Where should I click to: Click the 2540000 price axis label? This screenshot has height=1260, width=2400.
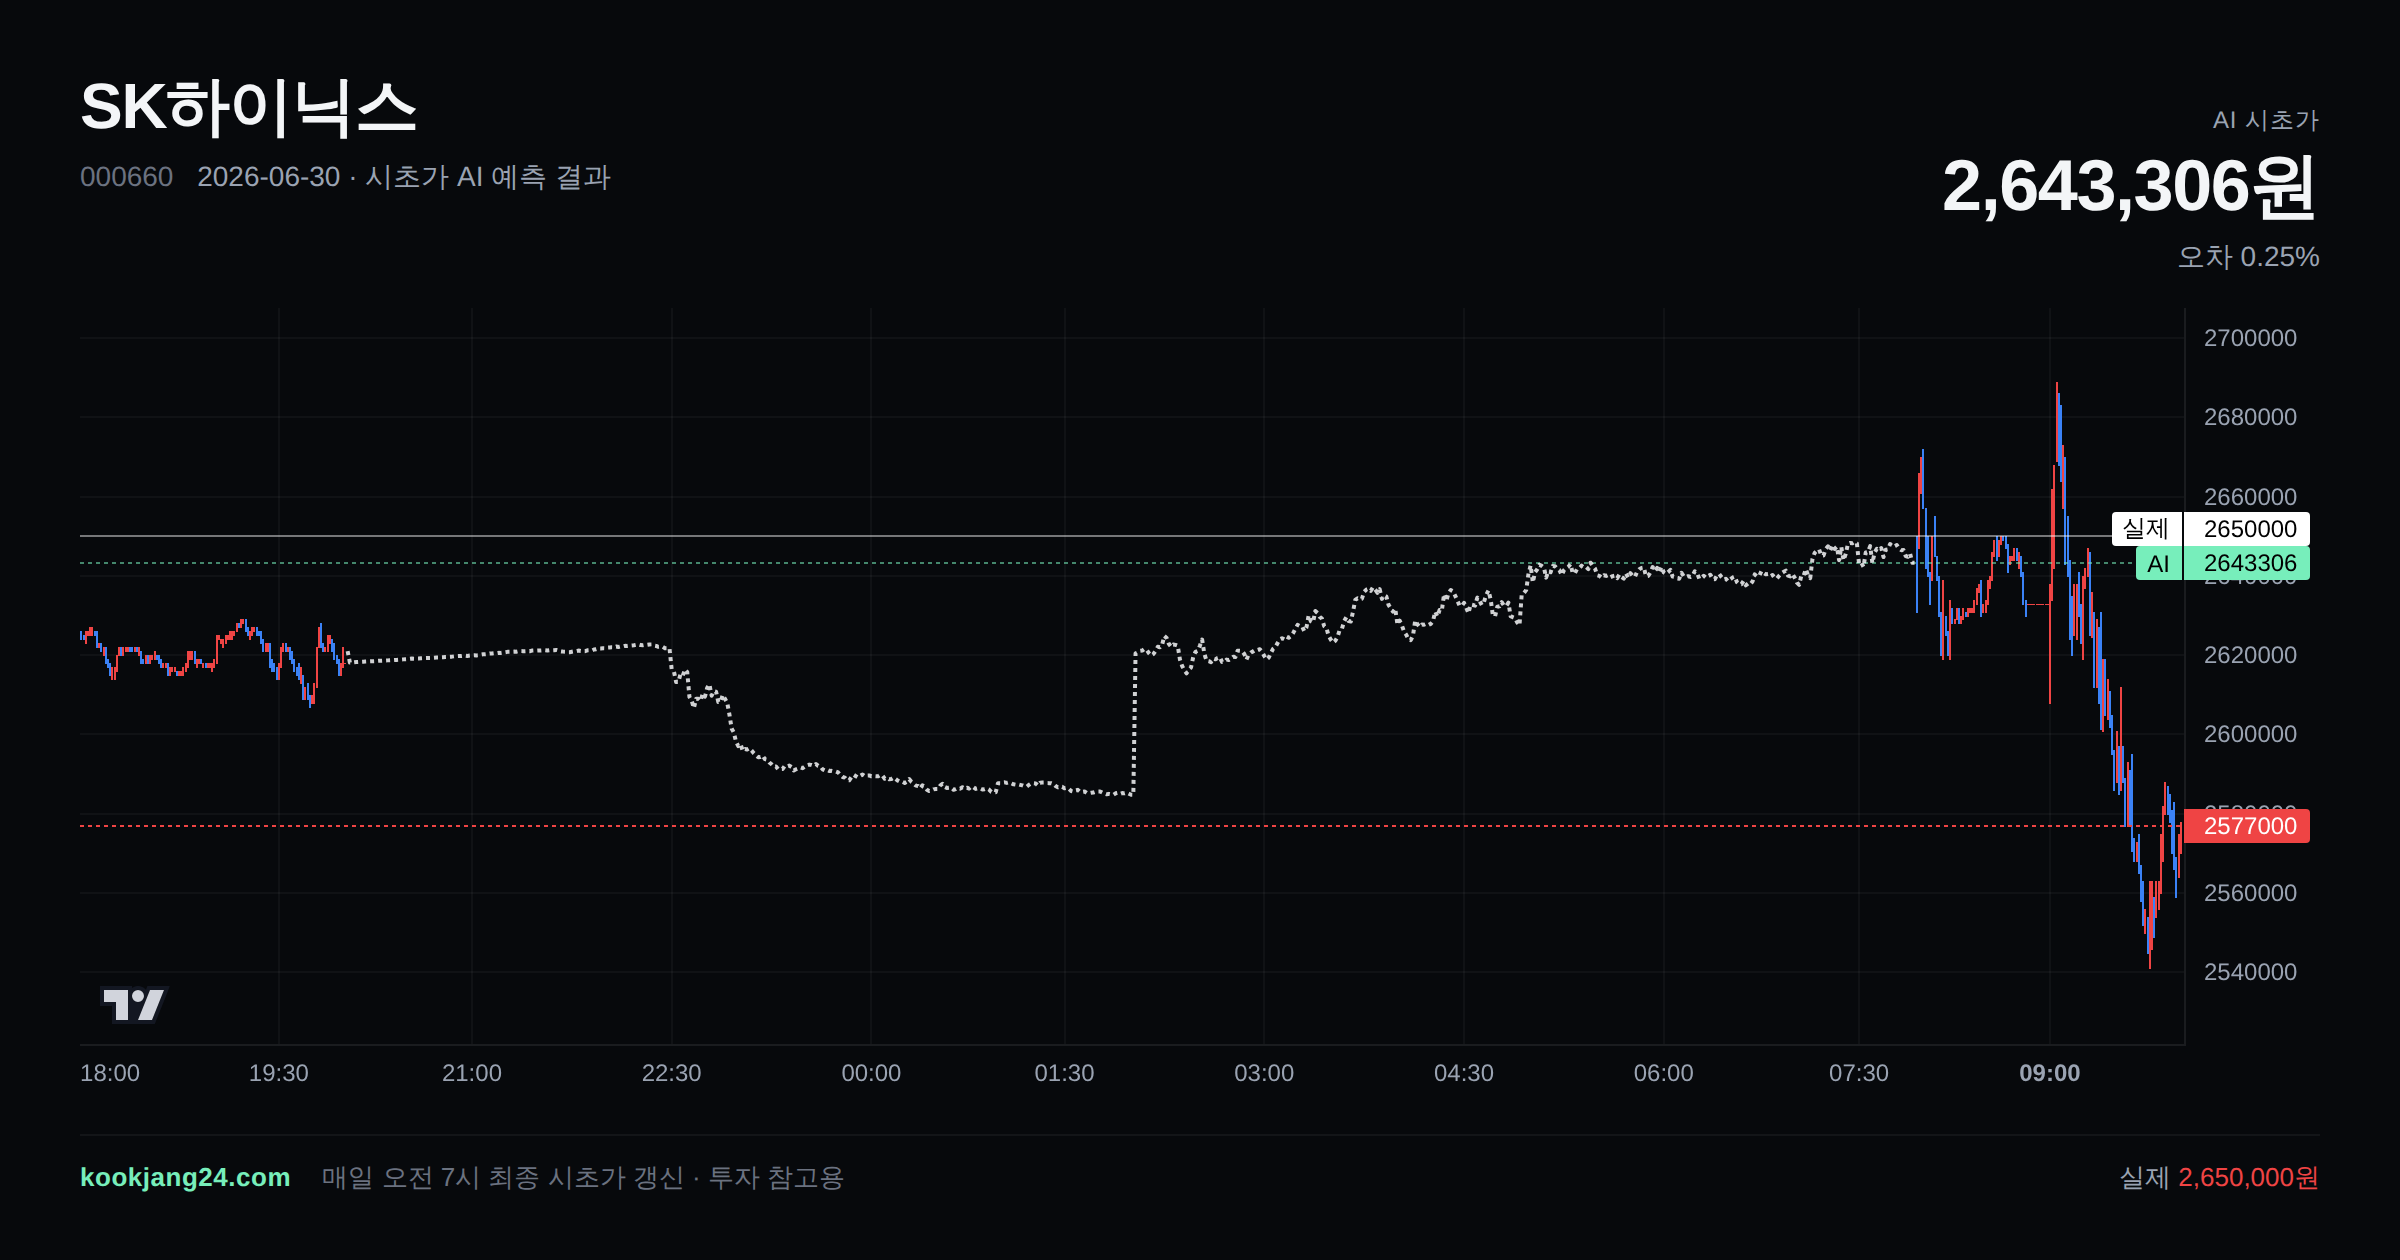(2250, 972)
